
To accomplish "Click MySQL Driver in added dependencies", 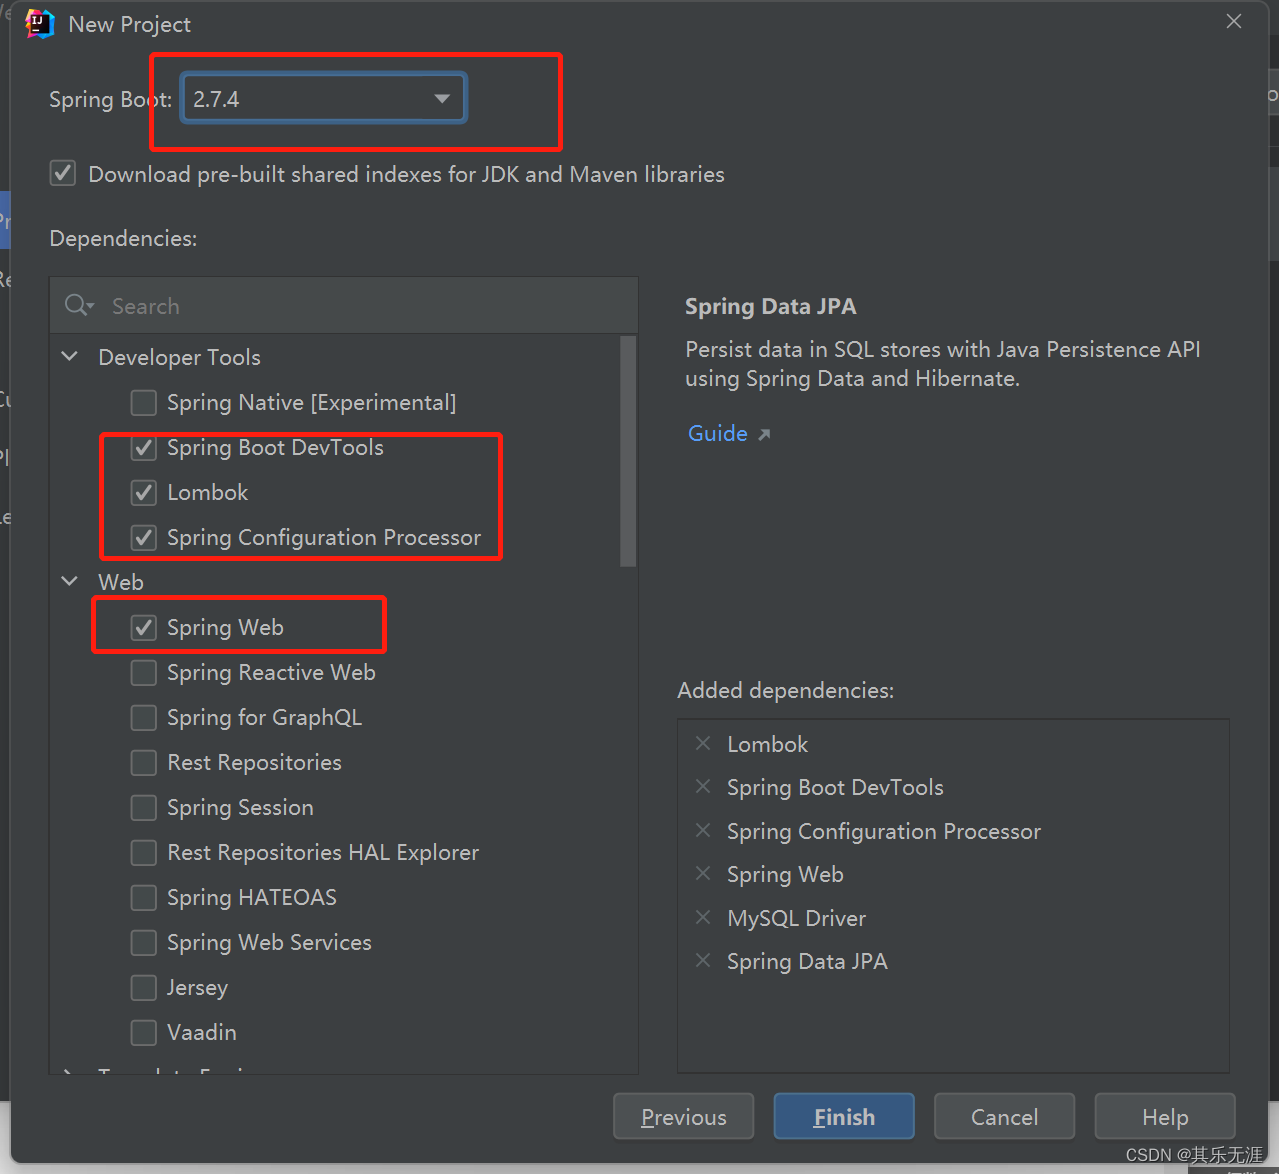I will [x=796, y=918].
